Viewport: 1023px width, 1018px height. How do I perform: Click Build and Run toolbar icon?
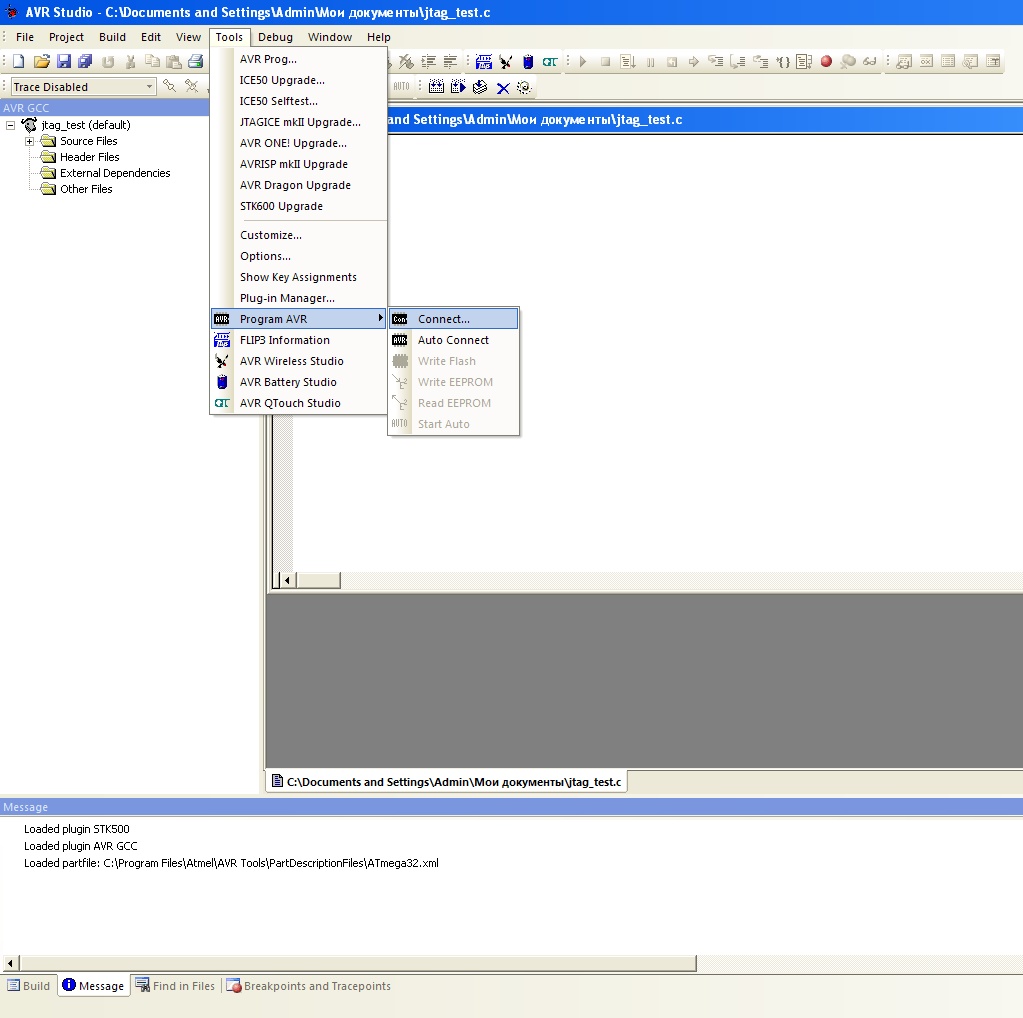click(x=458, y=87)
